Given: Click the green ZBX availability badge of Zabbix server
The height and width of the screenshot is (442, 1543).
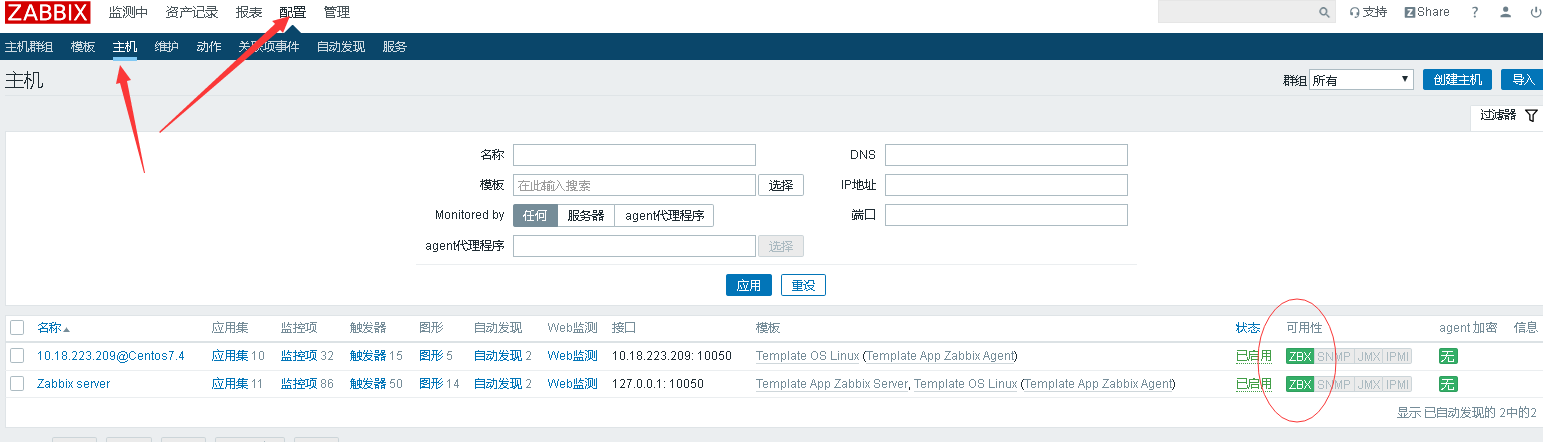Looking at the screenshot, I should pos(1300,384).
